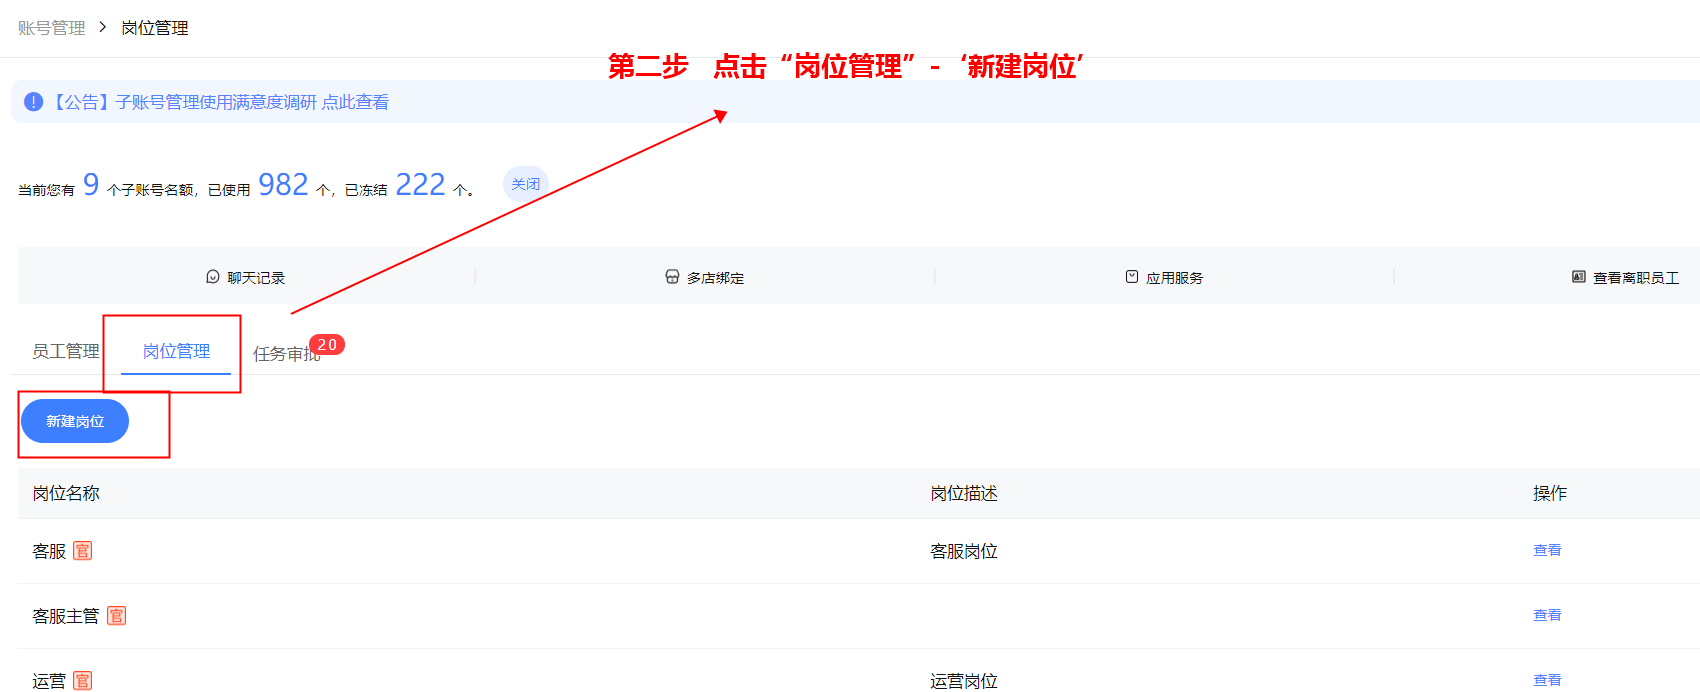Viewport: 1700px width, 692px height.
Task: Click the 应用服务 app icon
Action: [1132, 277]
